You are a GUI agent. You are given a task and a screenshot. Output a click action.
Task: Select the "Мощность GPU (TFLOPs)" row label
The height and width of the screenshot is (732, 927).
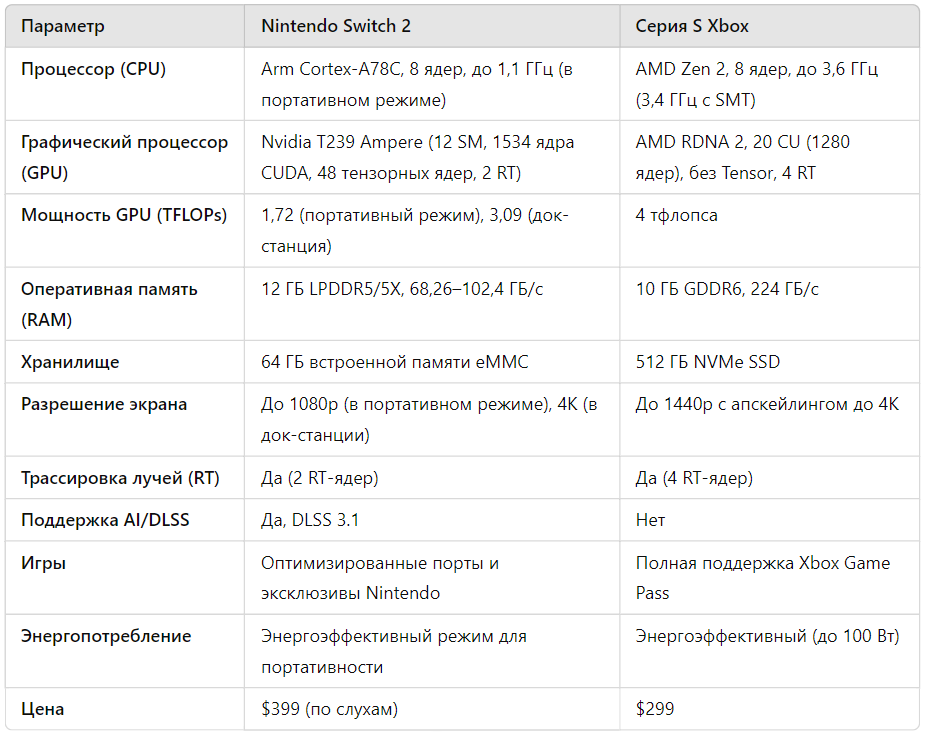click(123, 215)
